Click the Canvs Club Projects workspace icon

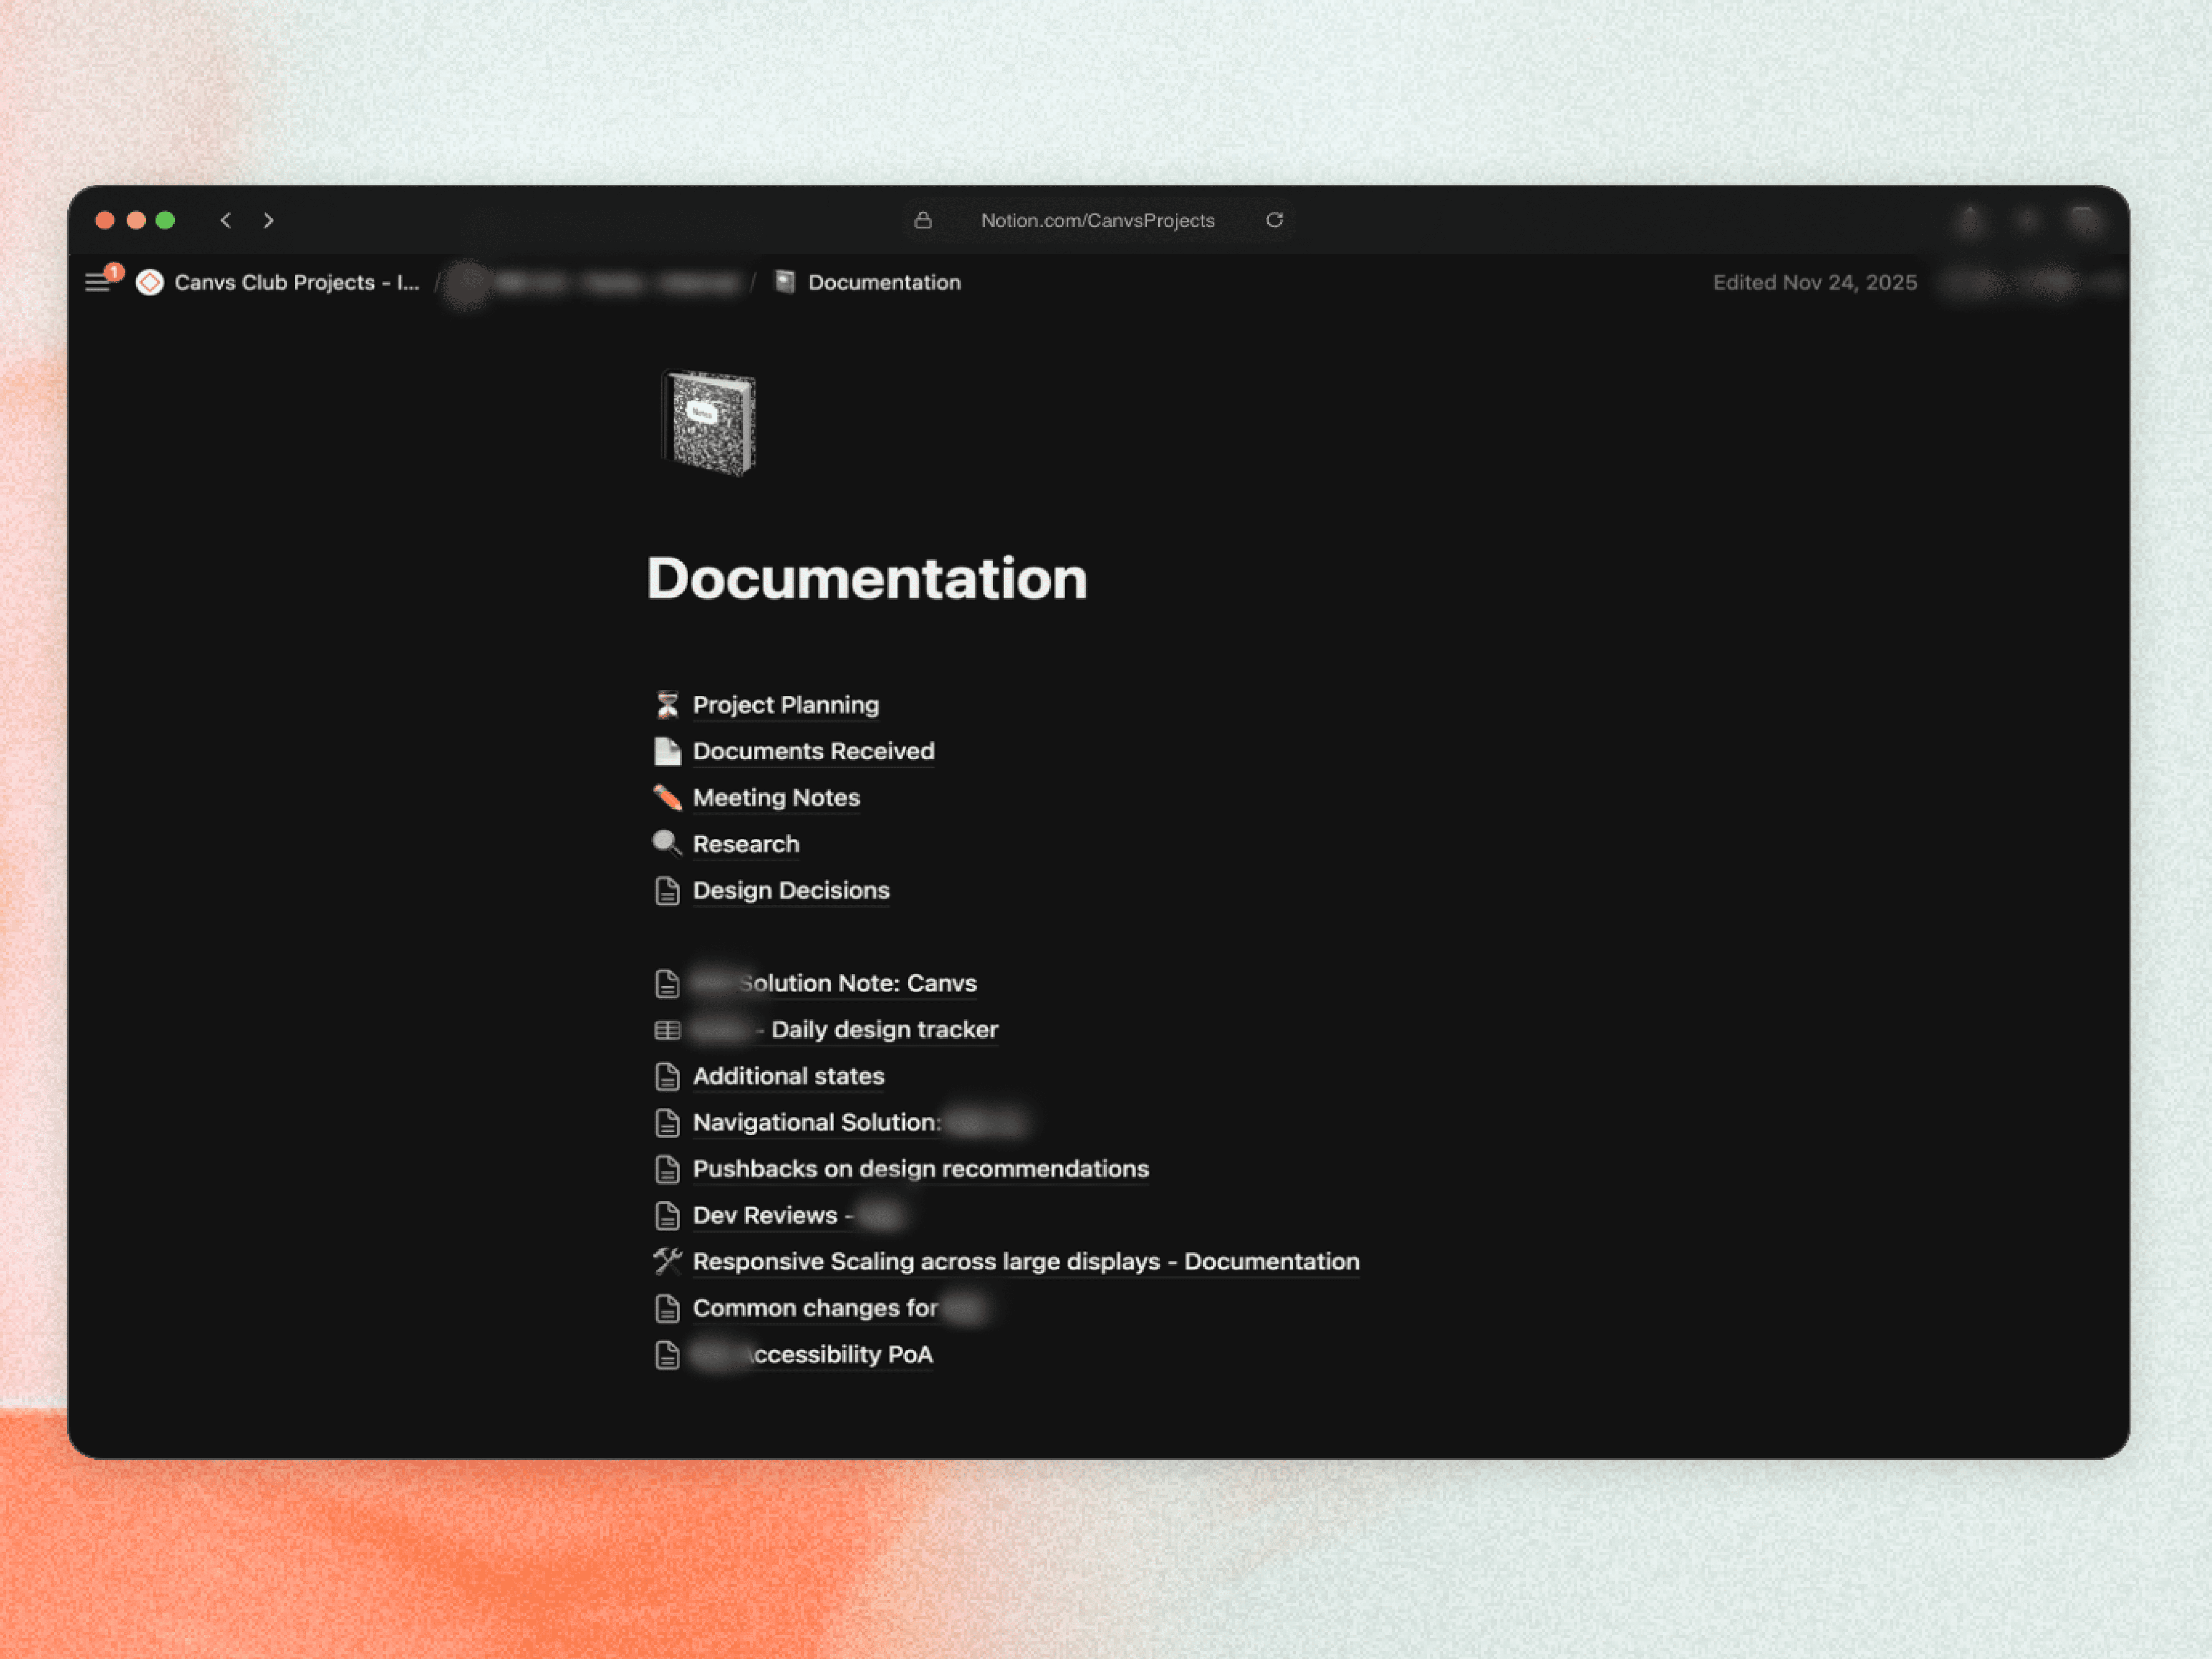pyautogui.click(x=150, y=283)
